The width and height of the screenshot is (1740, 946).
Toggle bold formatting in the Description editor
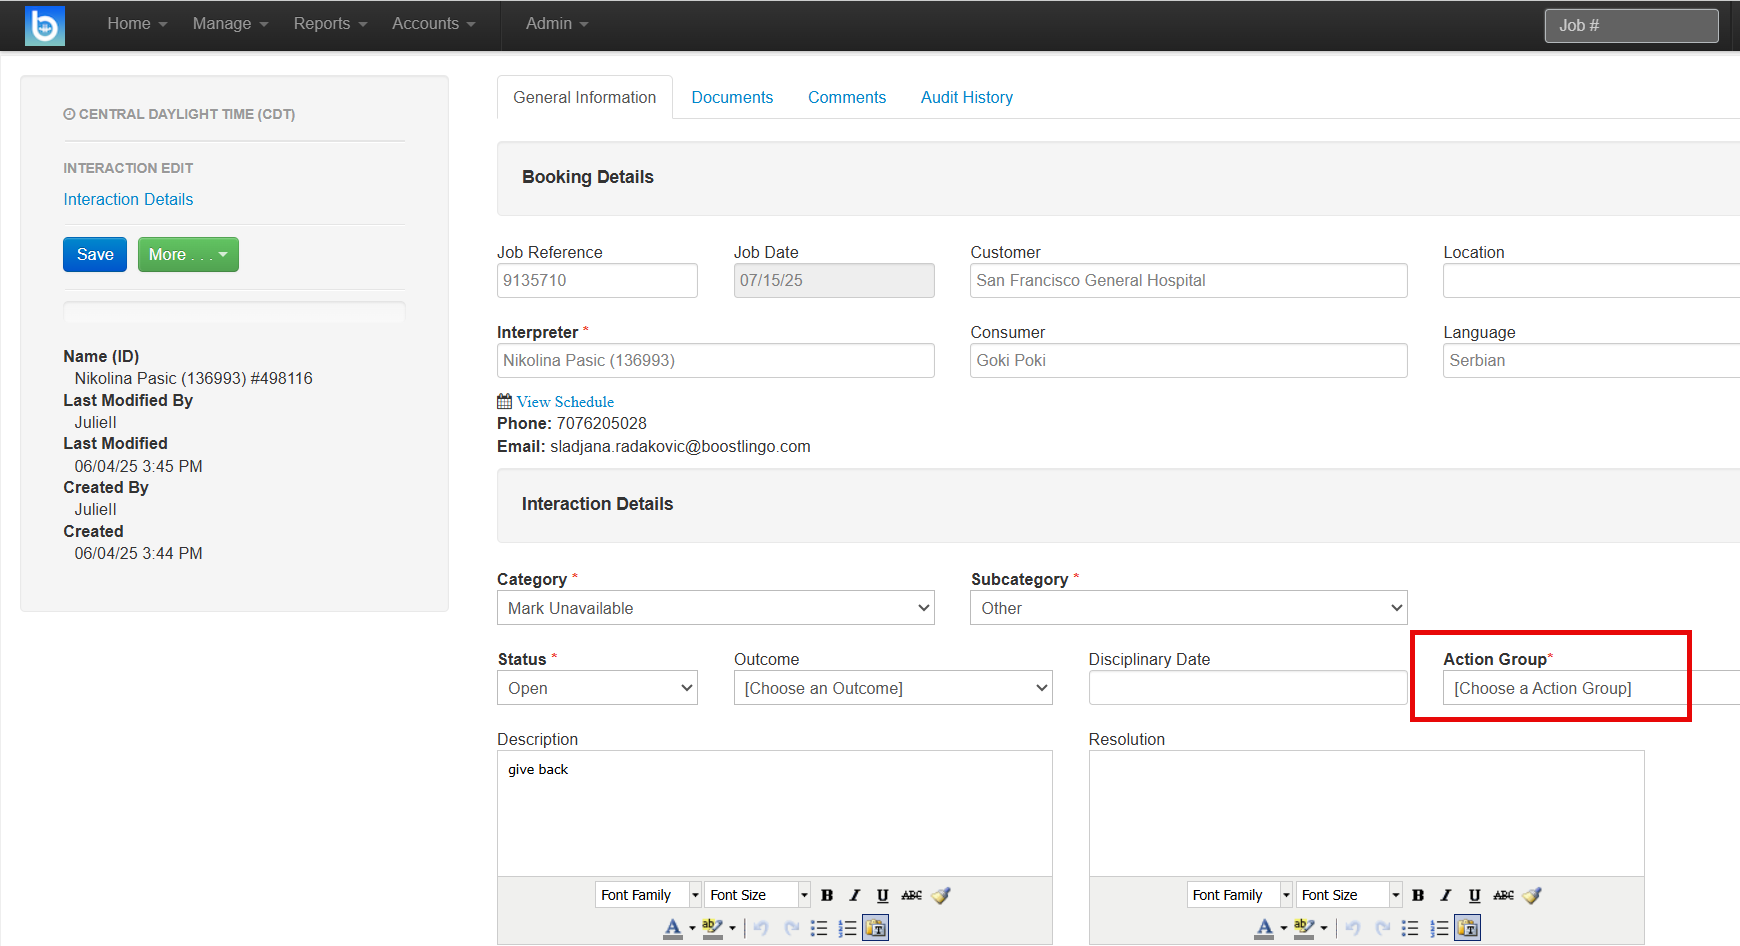[x=827, y=894]
